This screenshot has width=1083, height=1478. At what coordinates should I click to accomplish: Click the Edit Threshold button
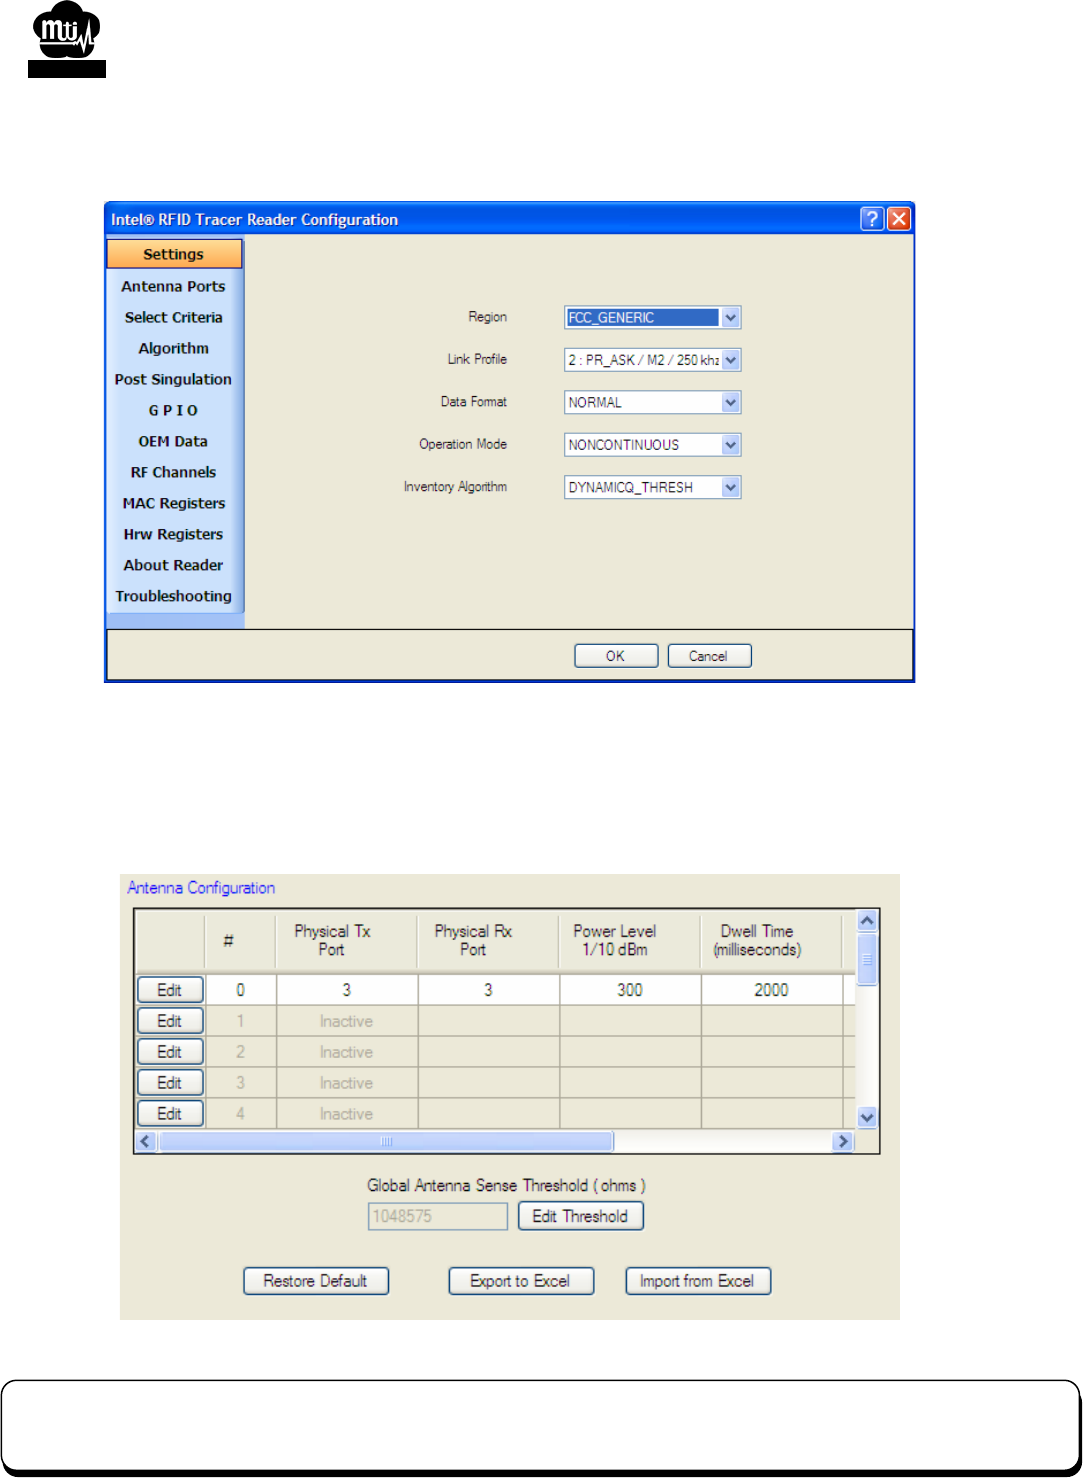580,1216
